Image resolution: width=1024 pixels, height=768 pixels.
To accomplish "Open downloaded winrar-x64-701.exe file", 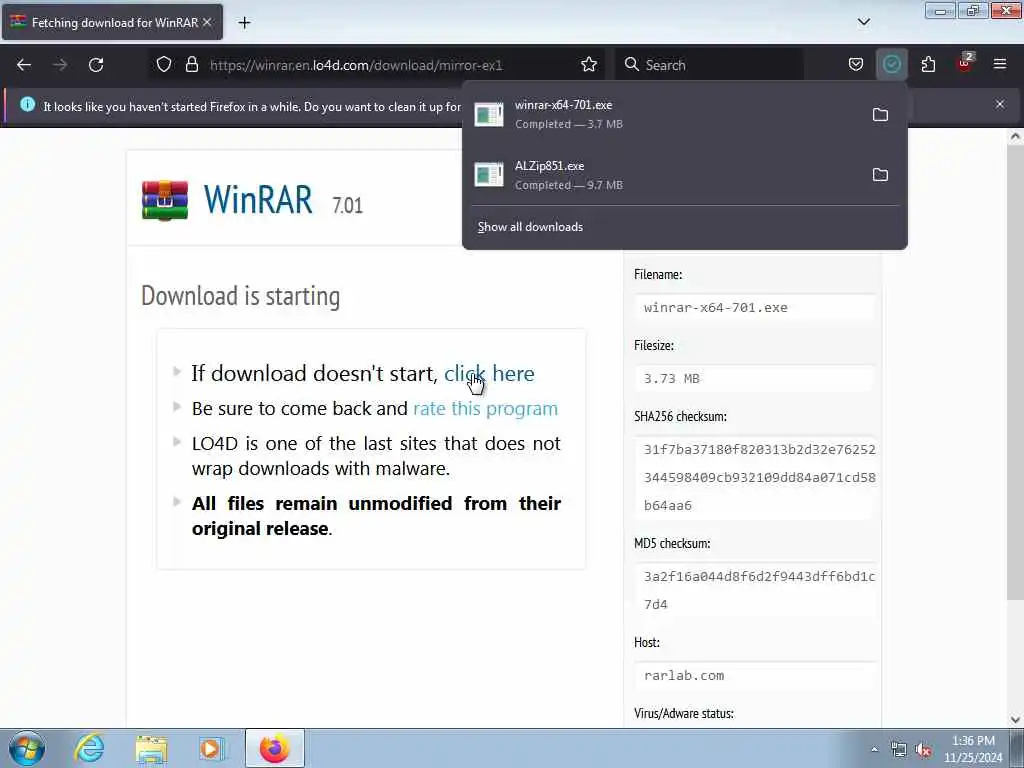I will pyautogui.click(x=666, y=114).
